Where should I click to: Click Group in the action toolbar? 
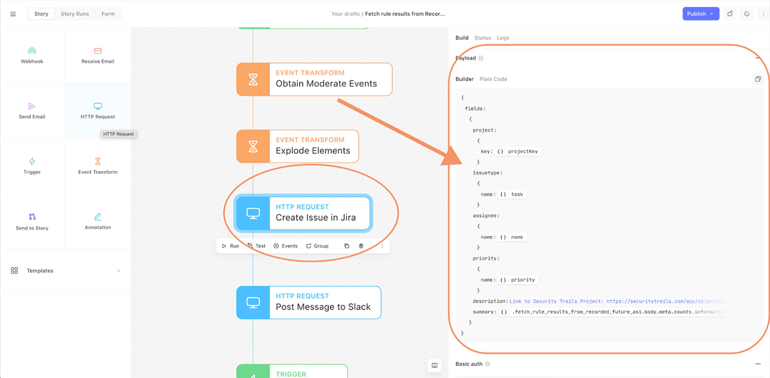[317, 246]
